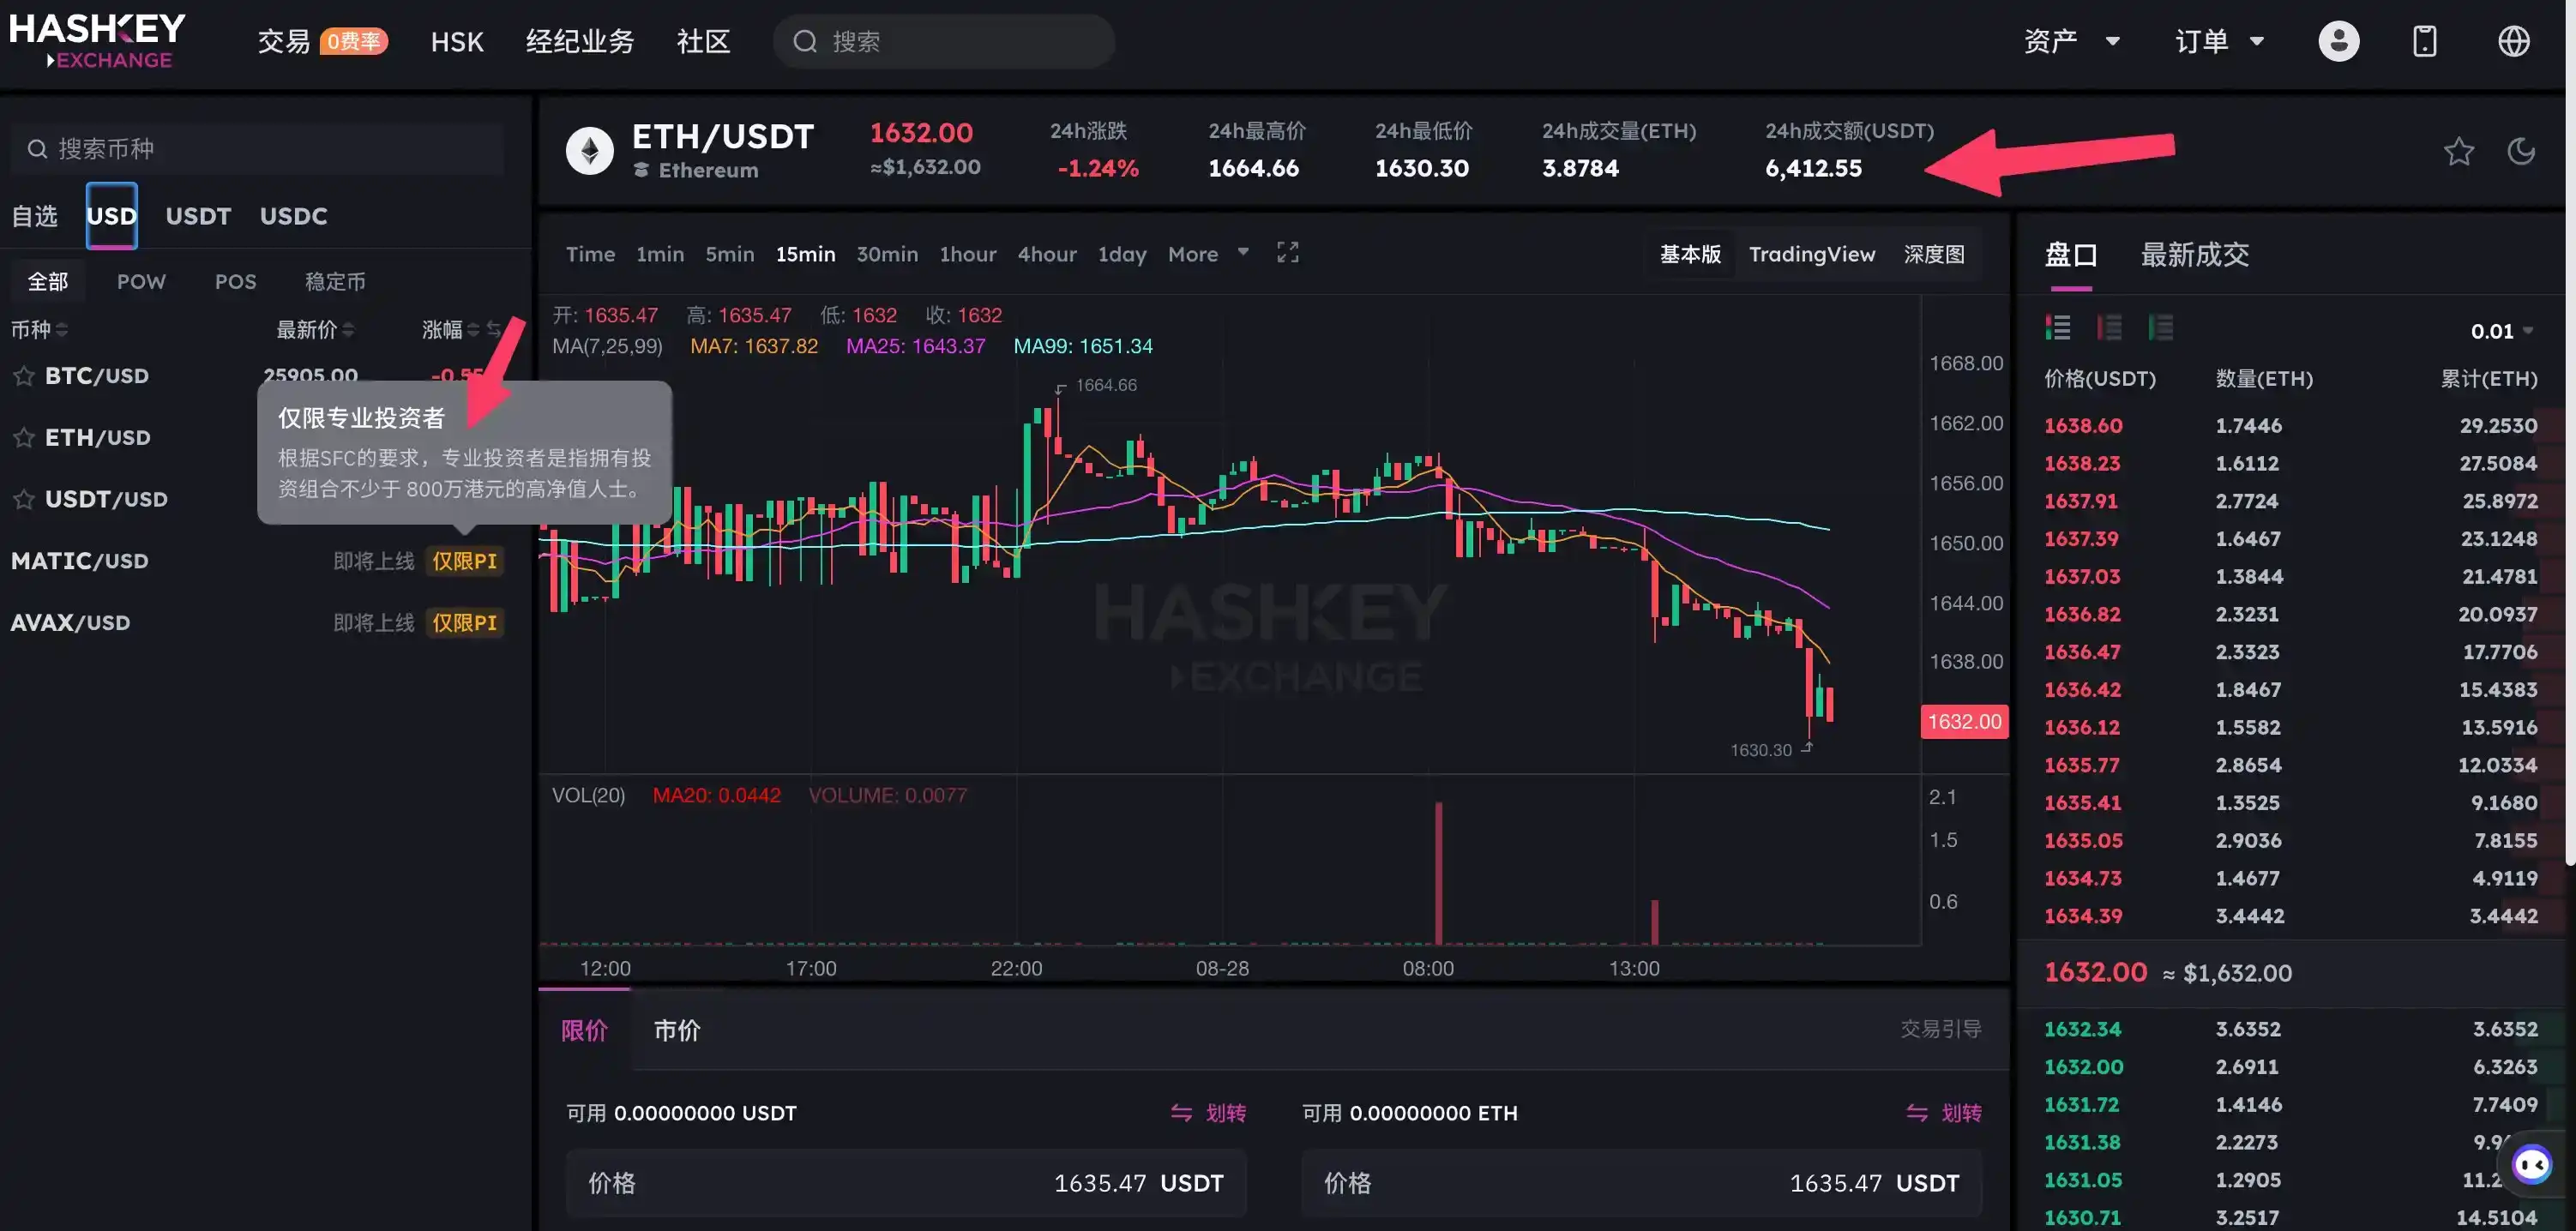The height and width of the screenshot is (1231, 2576).
Task: Filter pairs by 稳定币 stablecoins
Action: (x=335, y=282)
